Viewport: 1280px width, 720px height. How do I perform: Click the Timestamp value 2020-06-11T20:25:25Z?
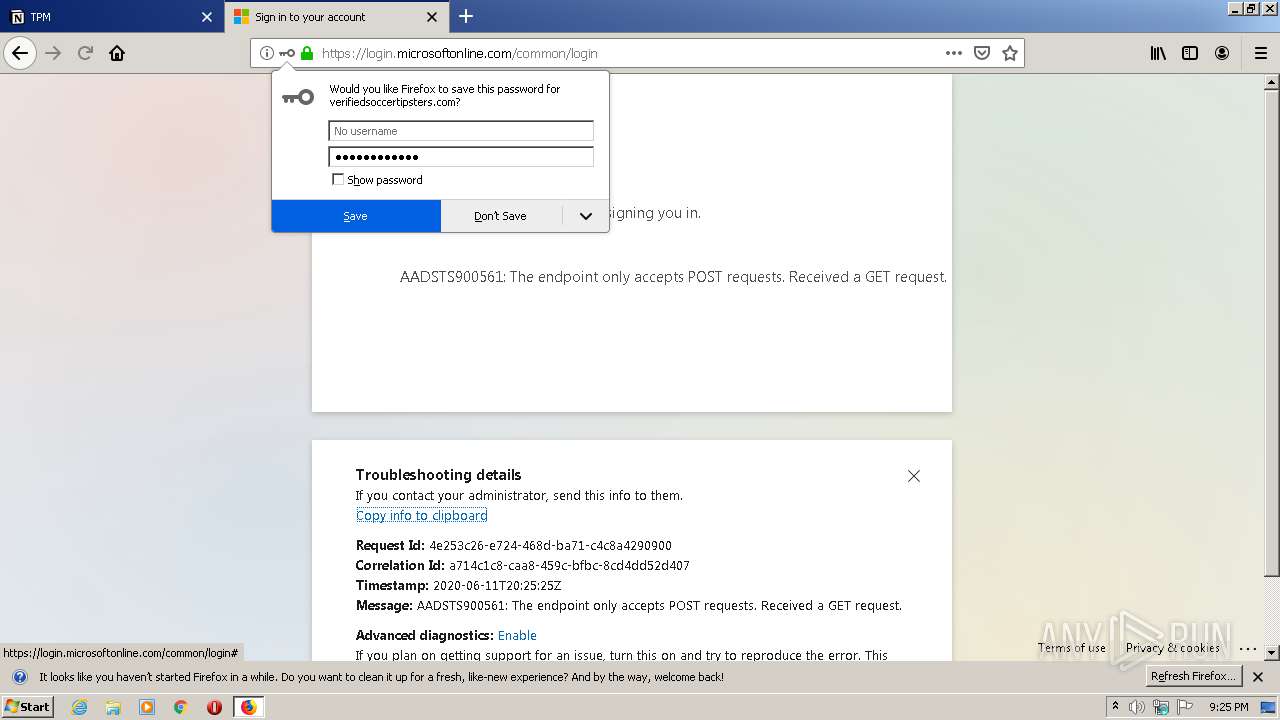pyautogui.click(x=497, y=586)
